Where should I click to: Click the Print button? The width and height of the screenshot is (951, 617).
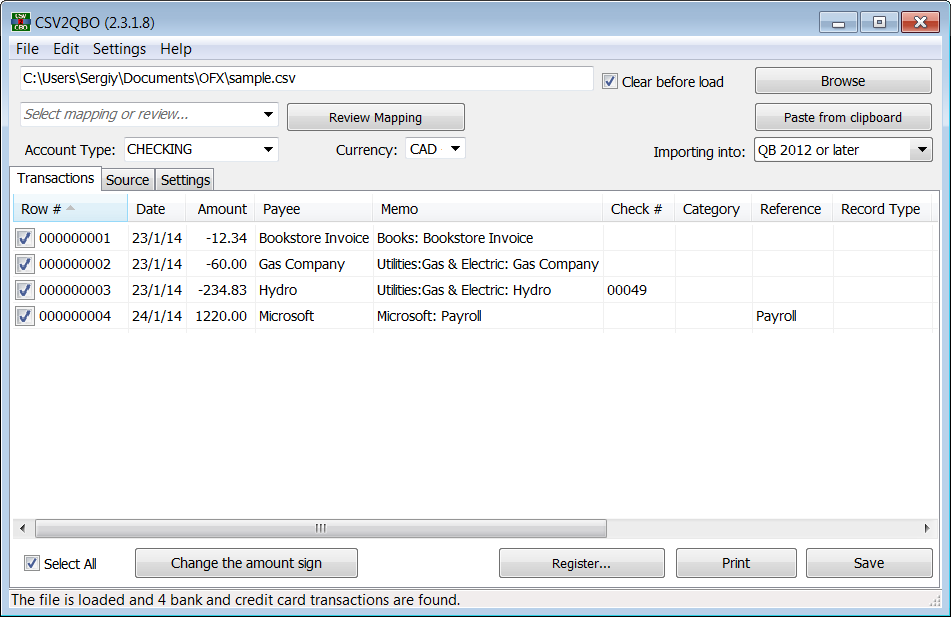tap(736, 563)
